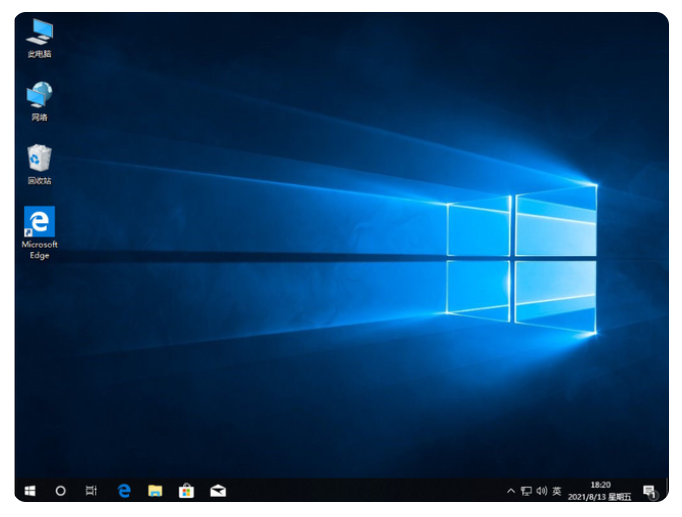Open File Explorer from the taskbar
The height and width of the screenshot is (517, 682).
(x=155, y=491)
